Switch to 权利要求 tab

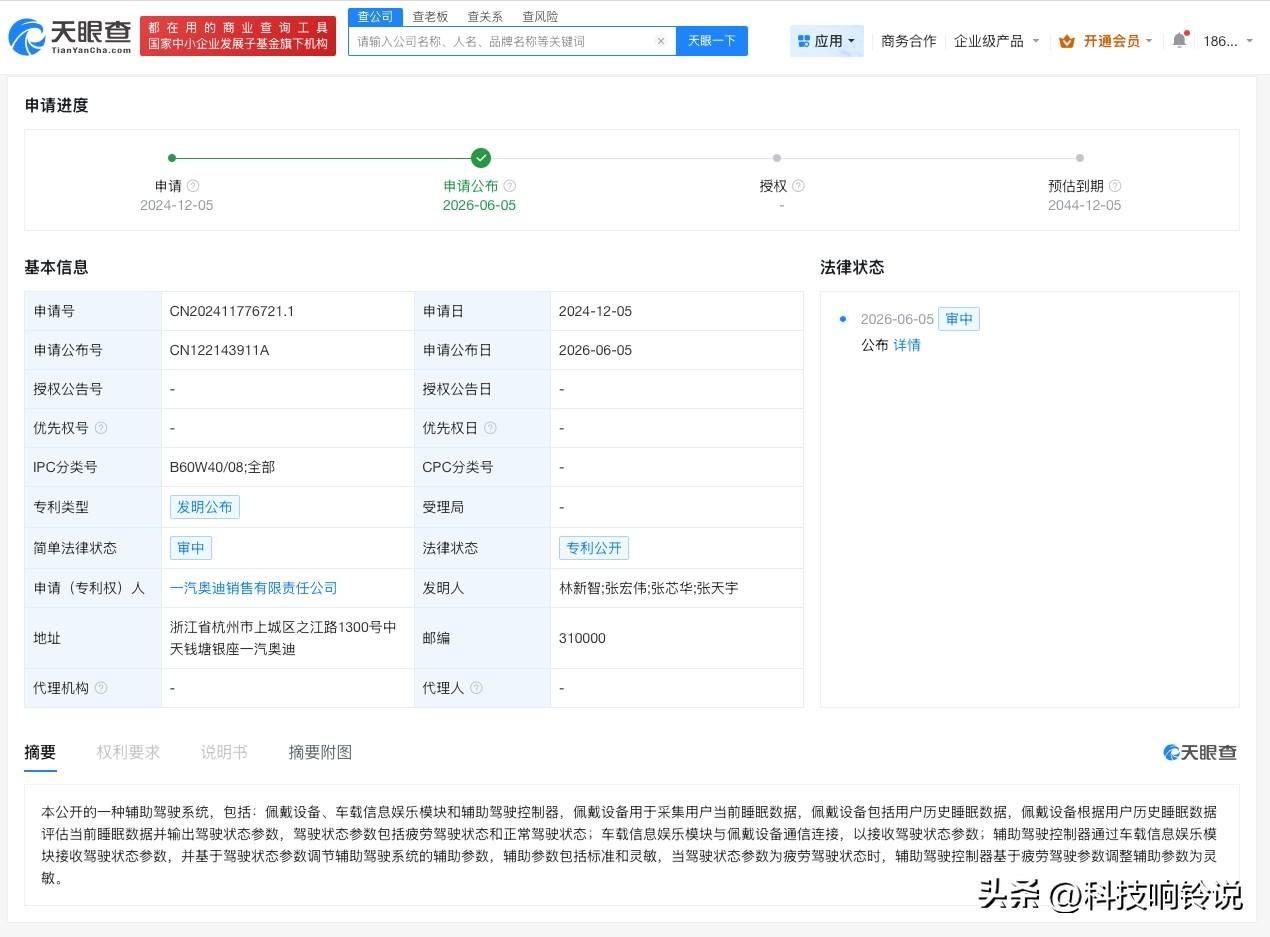[128, 752]
